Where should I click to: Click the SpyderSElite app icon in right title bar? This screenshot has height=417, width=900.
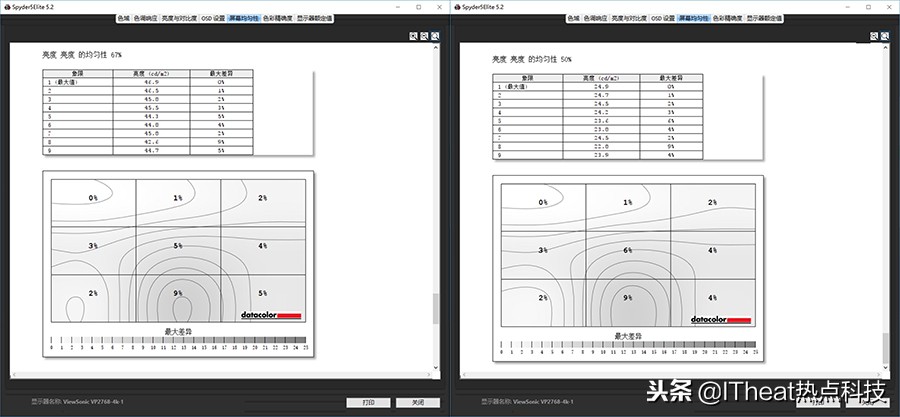pyautogui.click(x=457, y=7)
